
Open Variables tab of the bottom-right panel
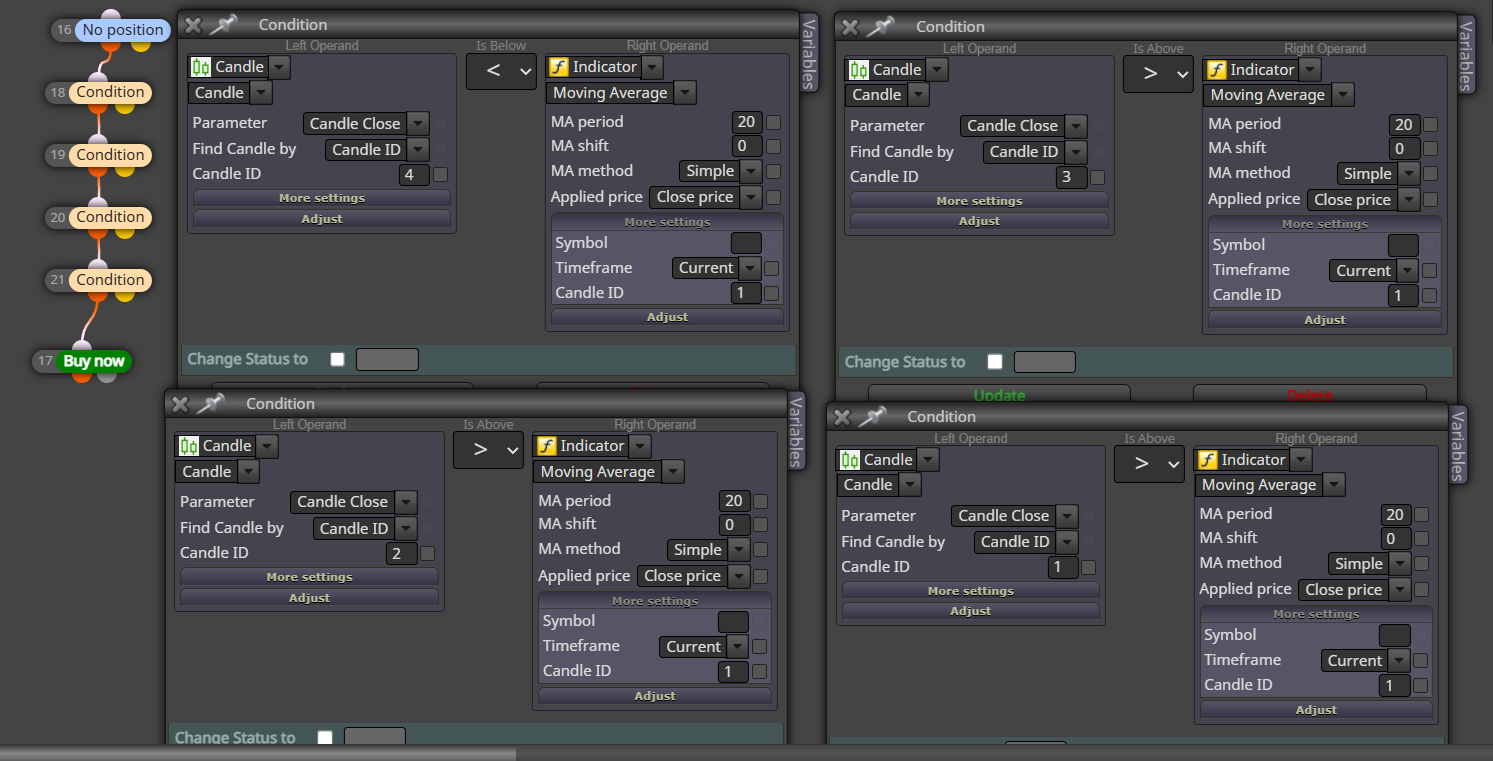tap(1458, 446)
